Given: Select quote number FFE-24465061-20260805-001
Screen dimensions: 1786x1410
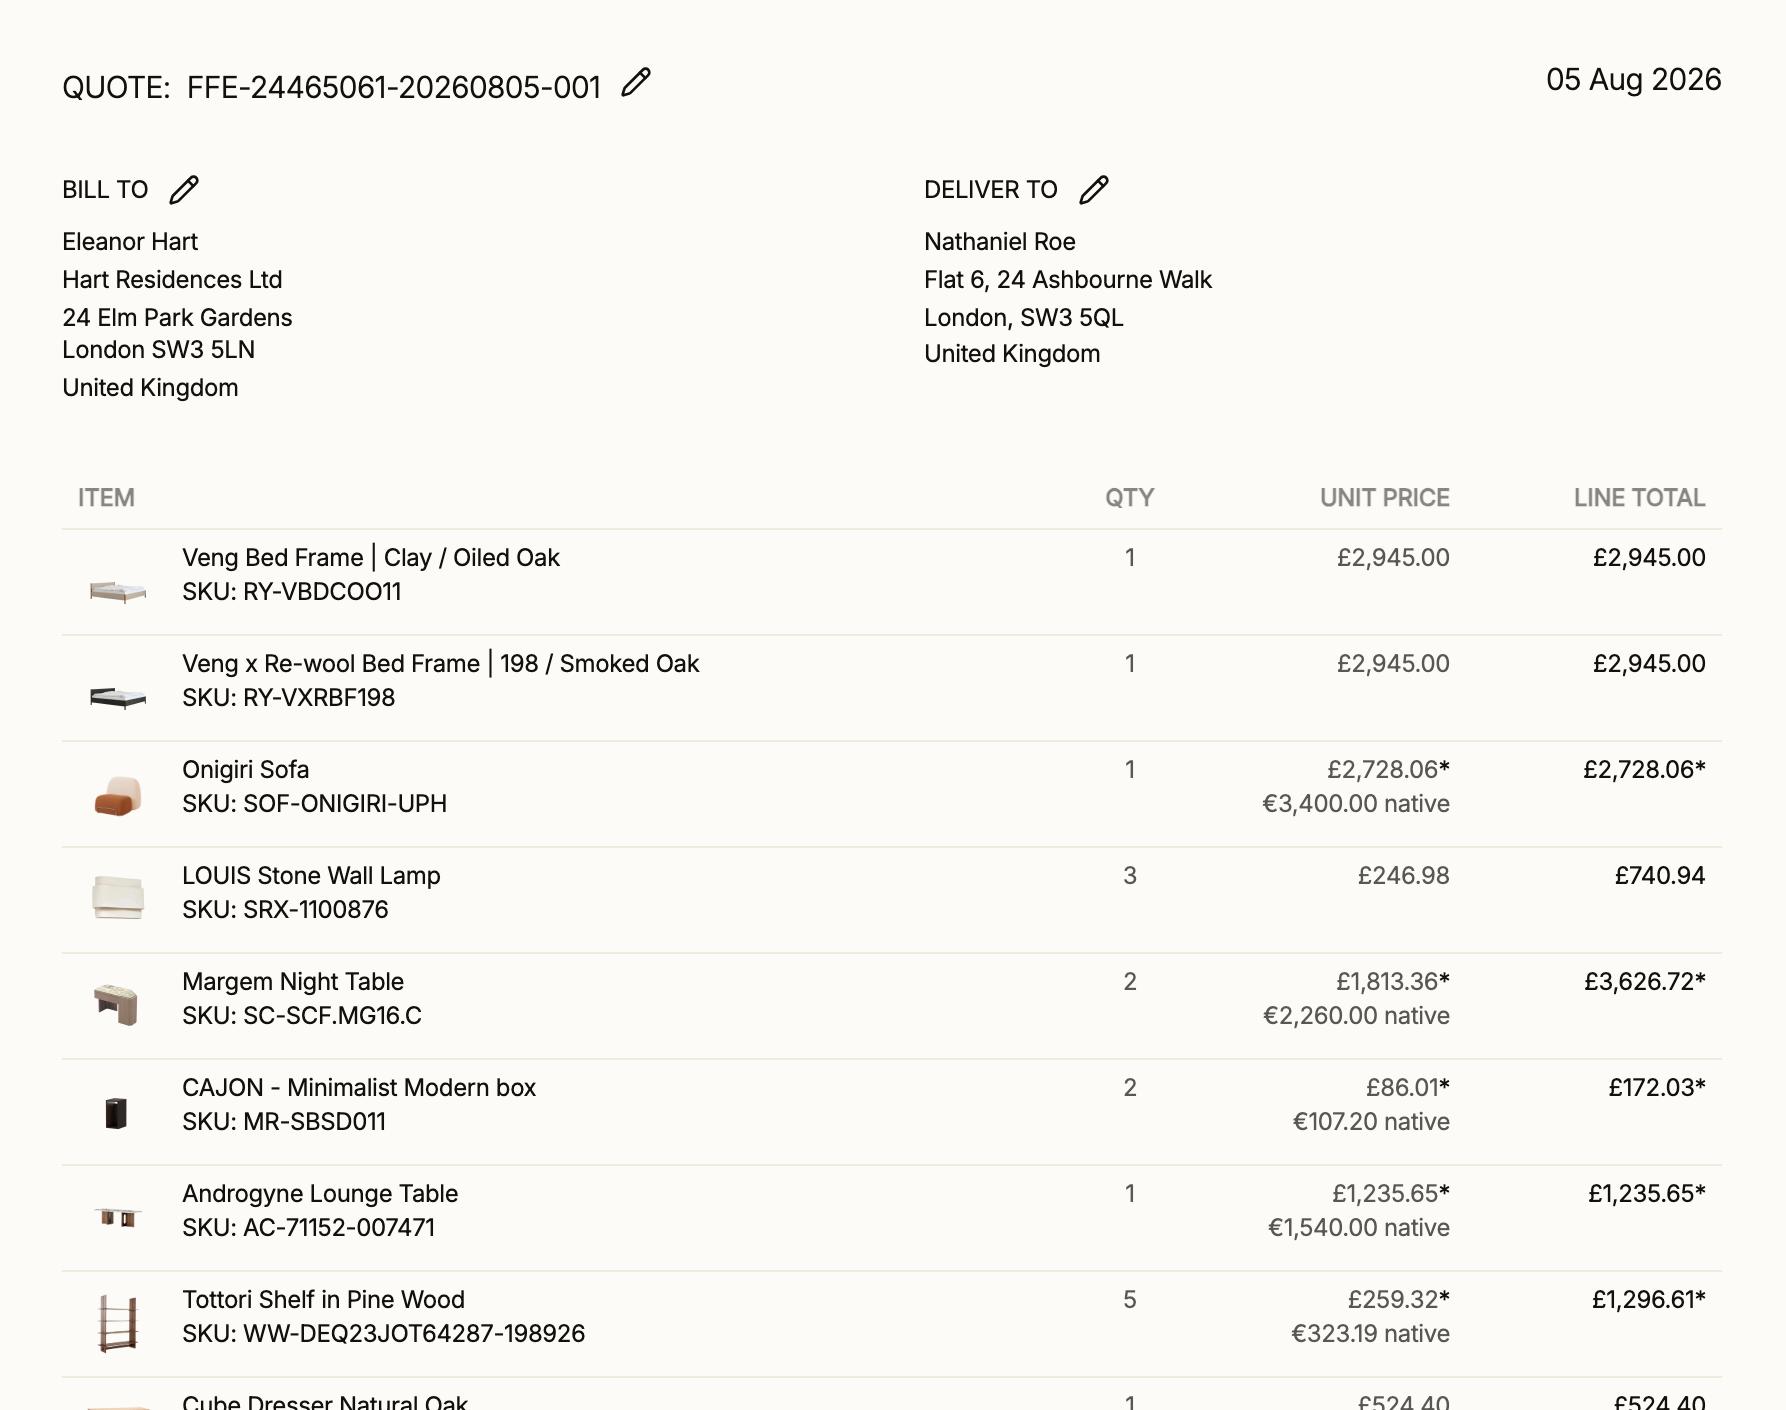Looking at the screenshot, I should [394, 88].
